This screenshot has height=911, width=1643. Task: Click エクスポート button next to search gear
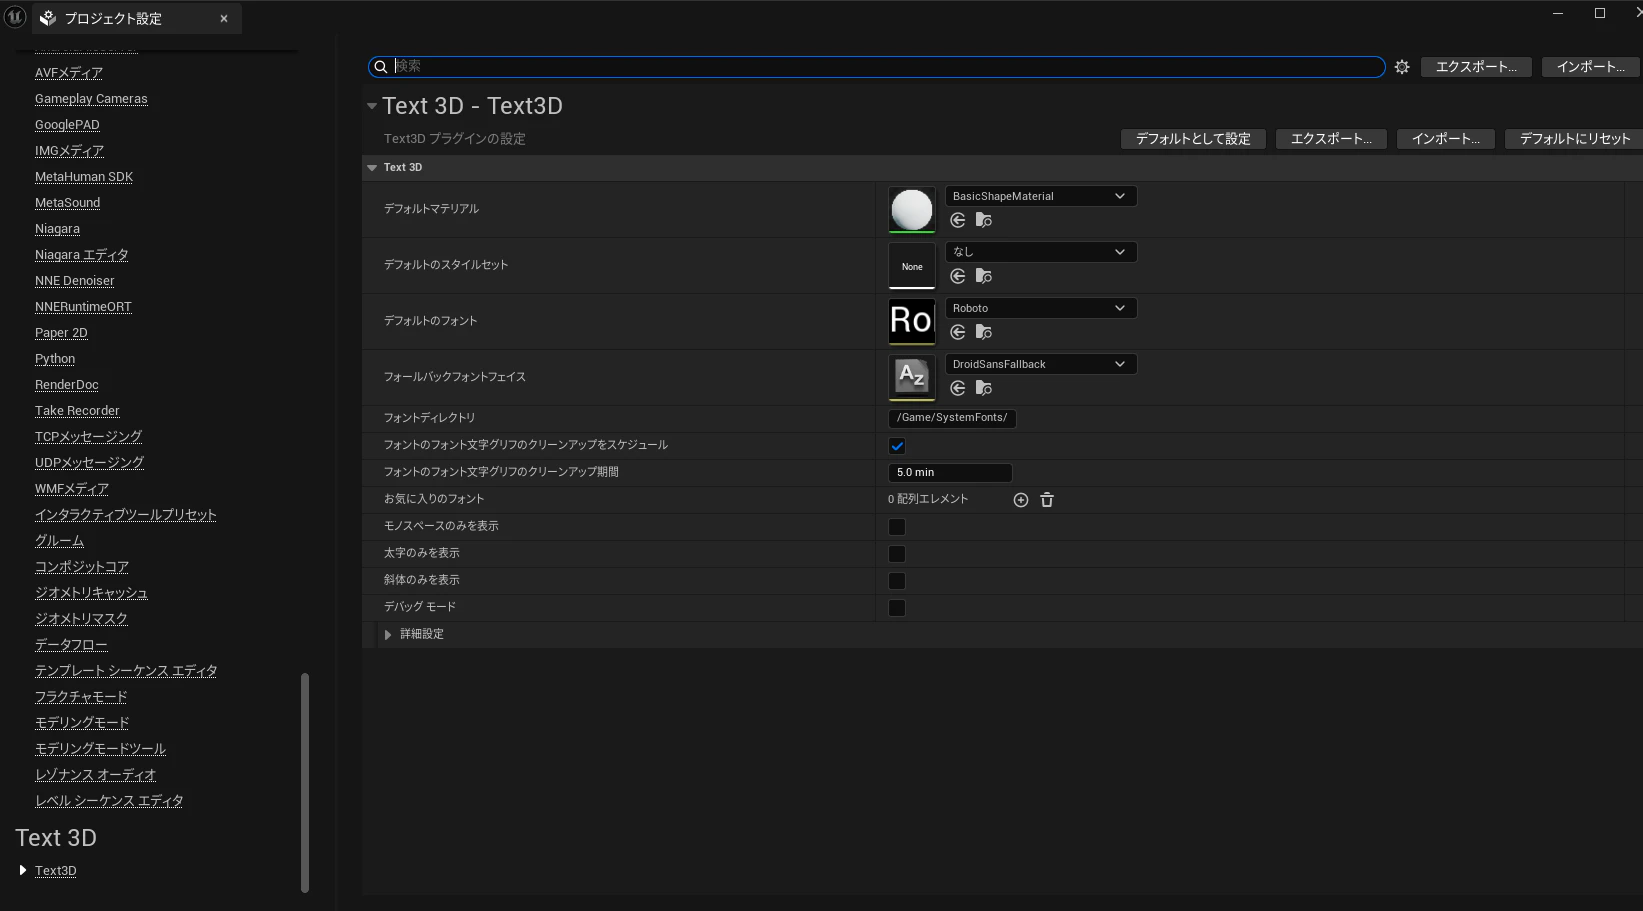(1476, 67)
